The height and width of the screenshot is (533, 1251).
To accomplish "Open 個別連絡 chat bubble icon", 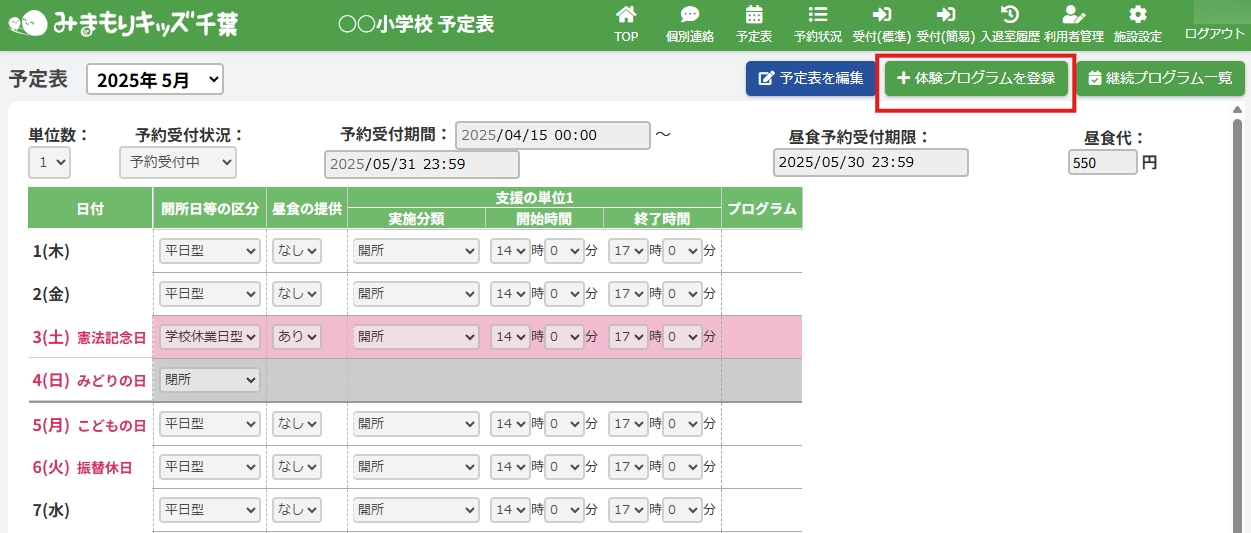I will click(x=689, y=16).
